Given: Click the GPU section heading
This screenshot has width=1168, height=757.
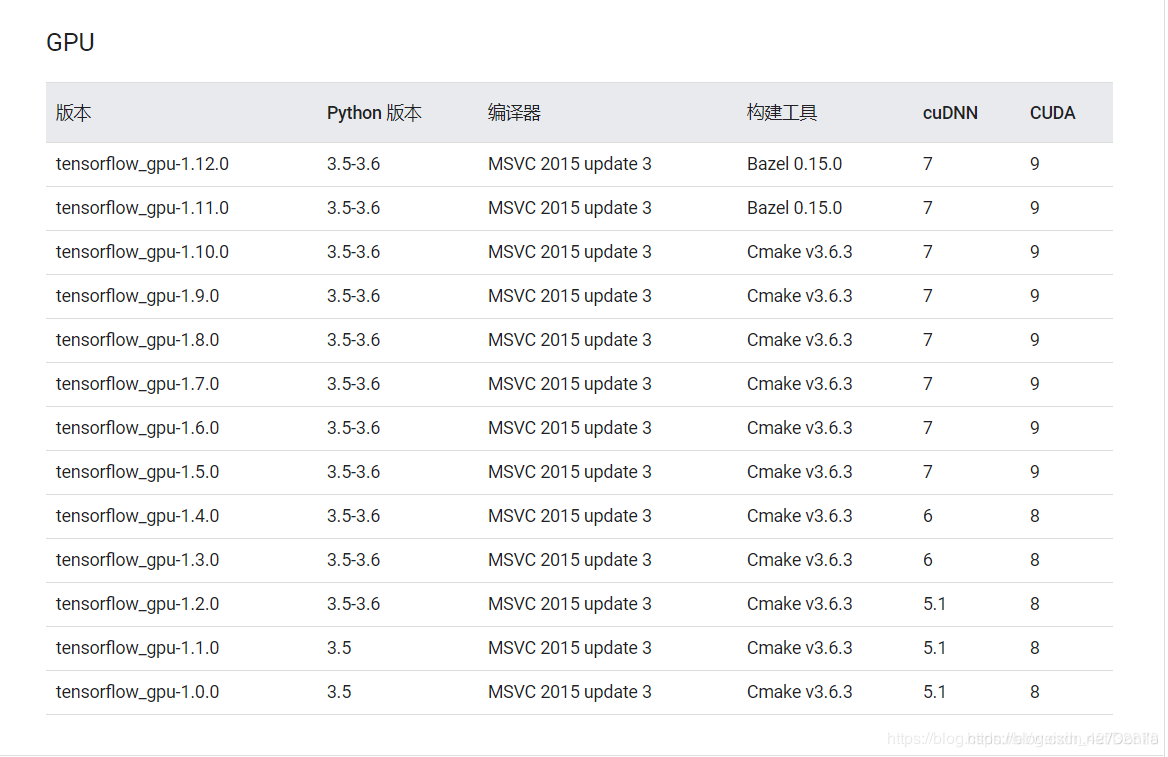Looking at the screenshot, I should point(70,42).
